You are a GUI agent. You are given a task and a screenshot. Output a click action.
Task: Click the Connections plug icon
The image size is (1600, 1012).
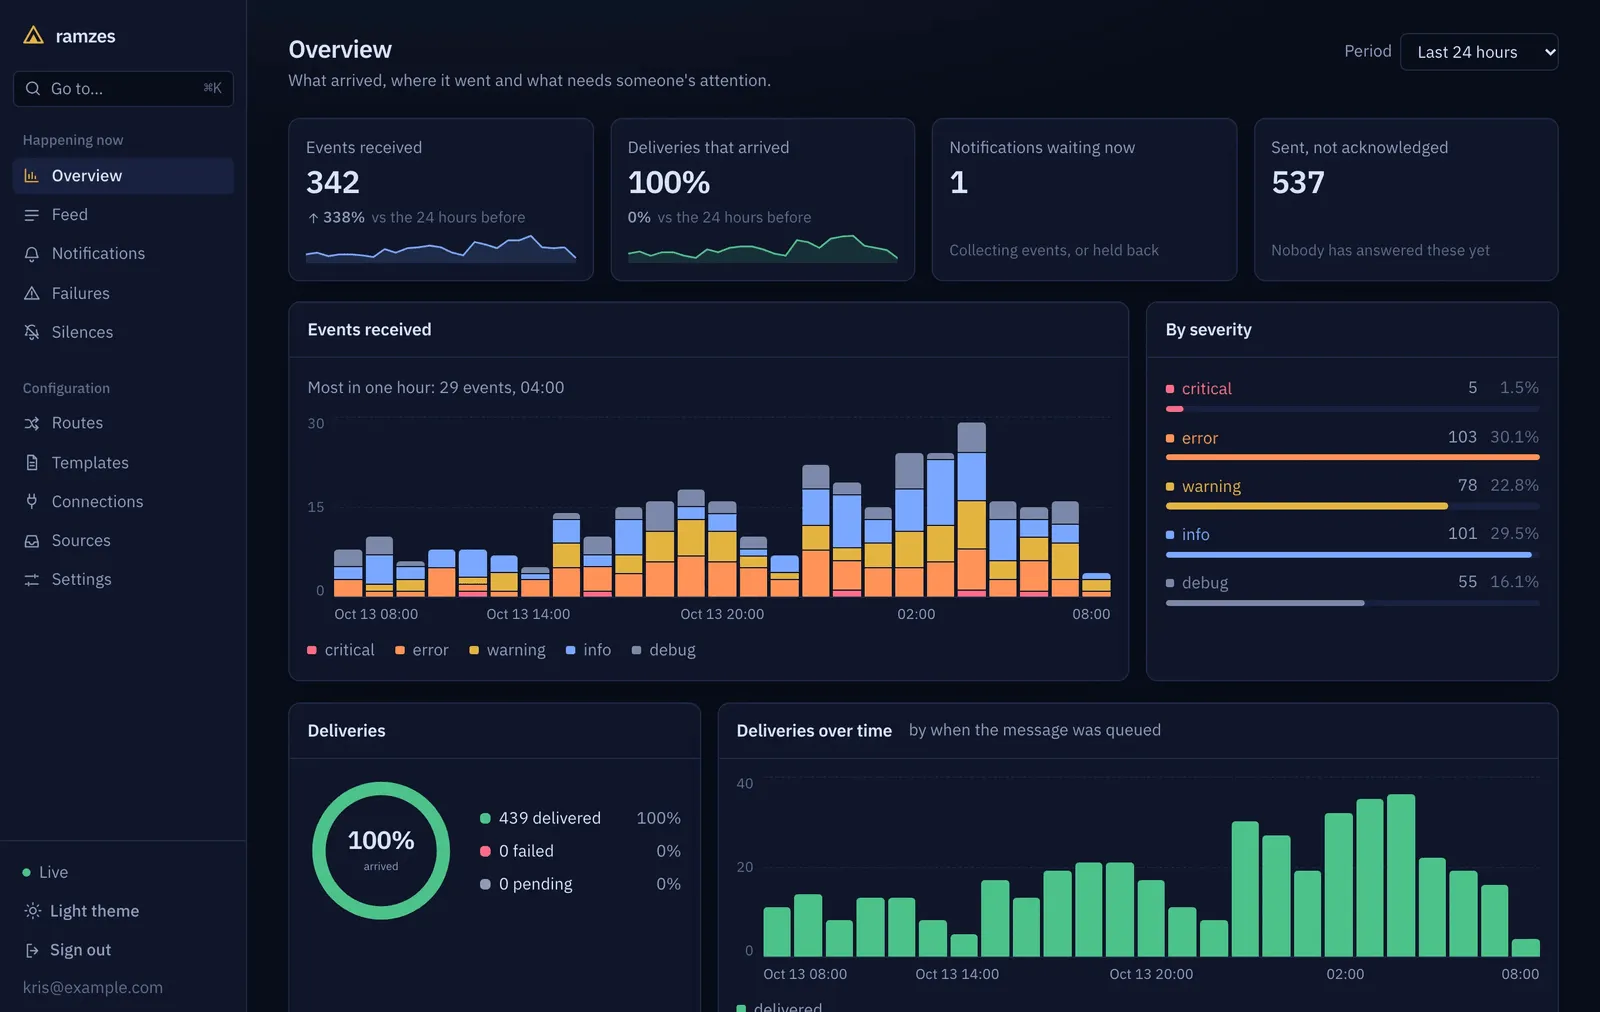pos(32,502)
